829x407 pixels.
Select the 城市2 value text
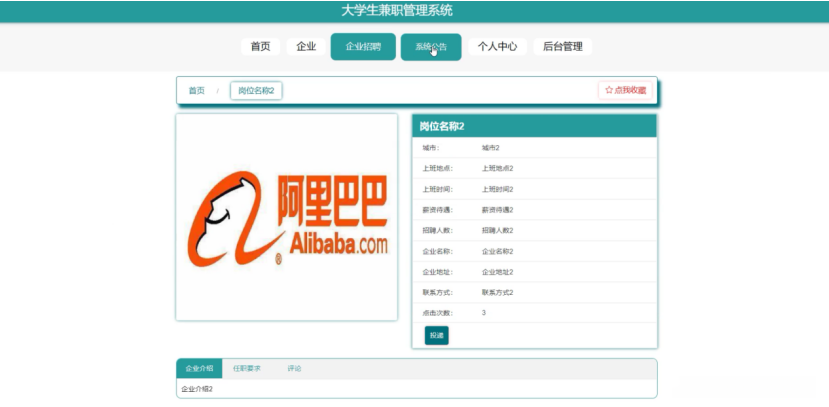click(491, 148)
